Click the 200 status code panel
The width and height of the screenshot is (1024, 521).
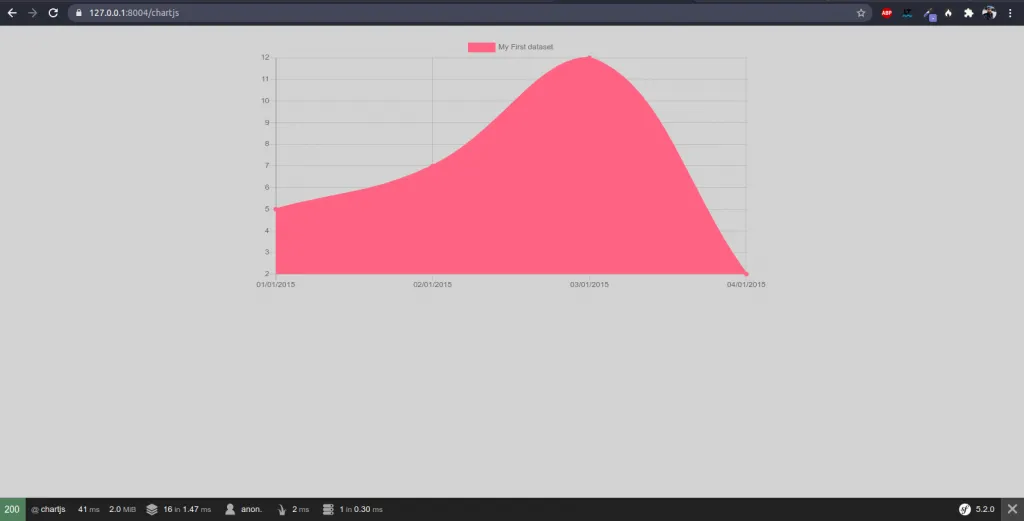[x=12, y=509]
